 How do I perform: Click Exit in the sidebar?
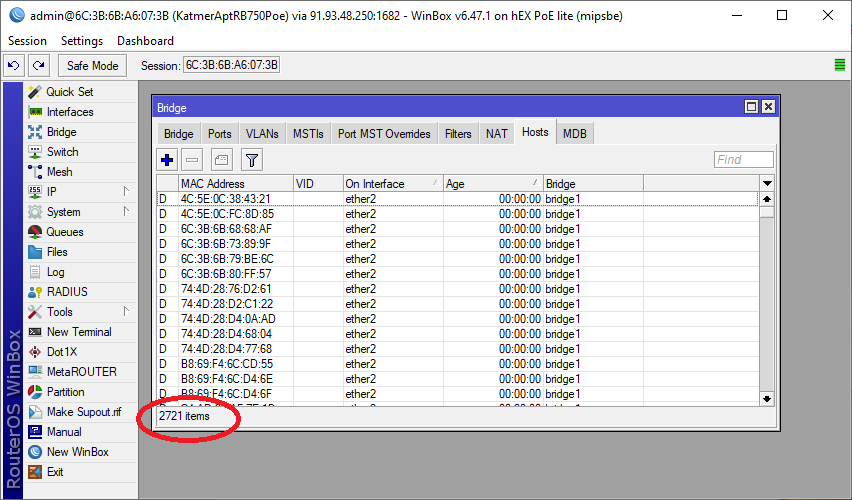[80, 472]
